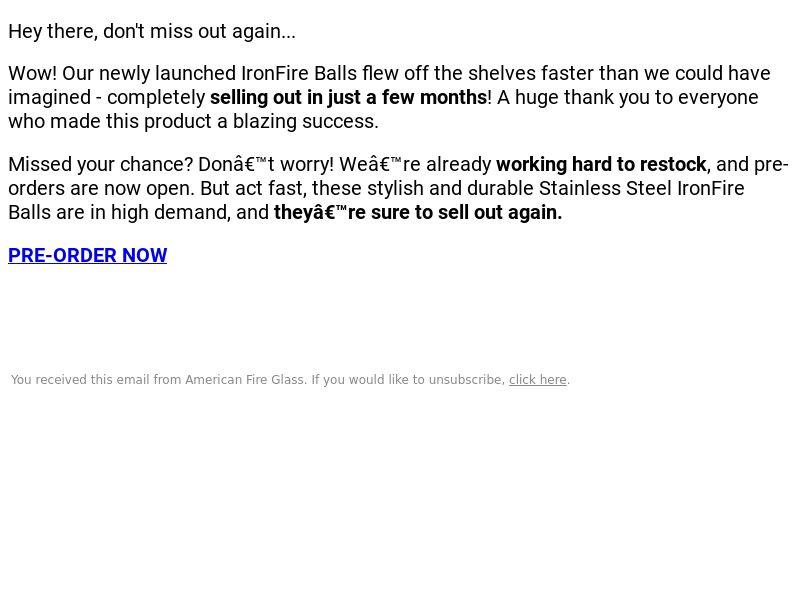Follow the 'click here' unsubscribe link
The image size is (800, 600).
pyautogui.click(x=538, y=380)
